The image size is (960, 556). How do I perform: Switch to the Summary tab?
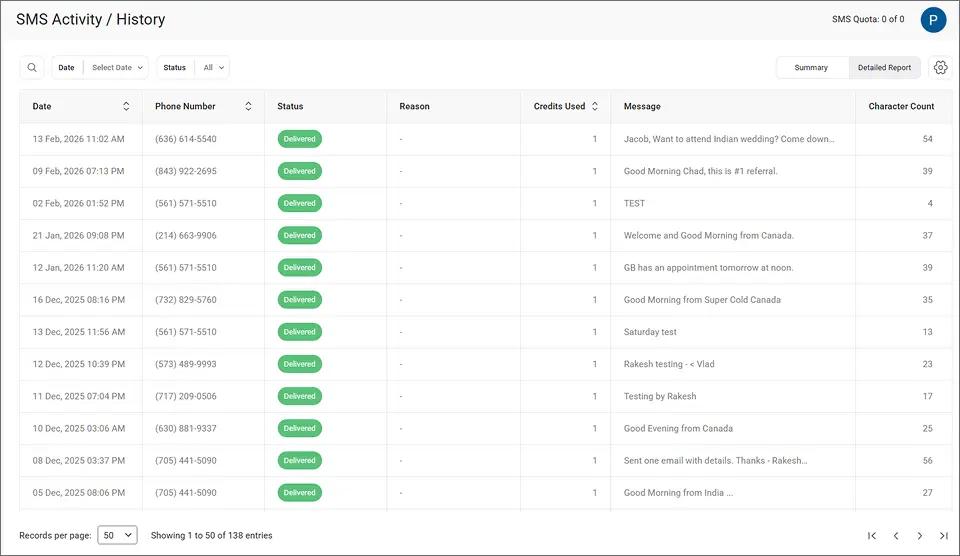pyautogui.click(x=811, y=68)
